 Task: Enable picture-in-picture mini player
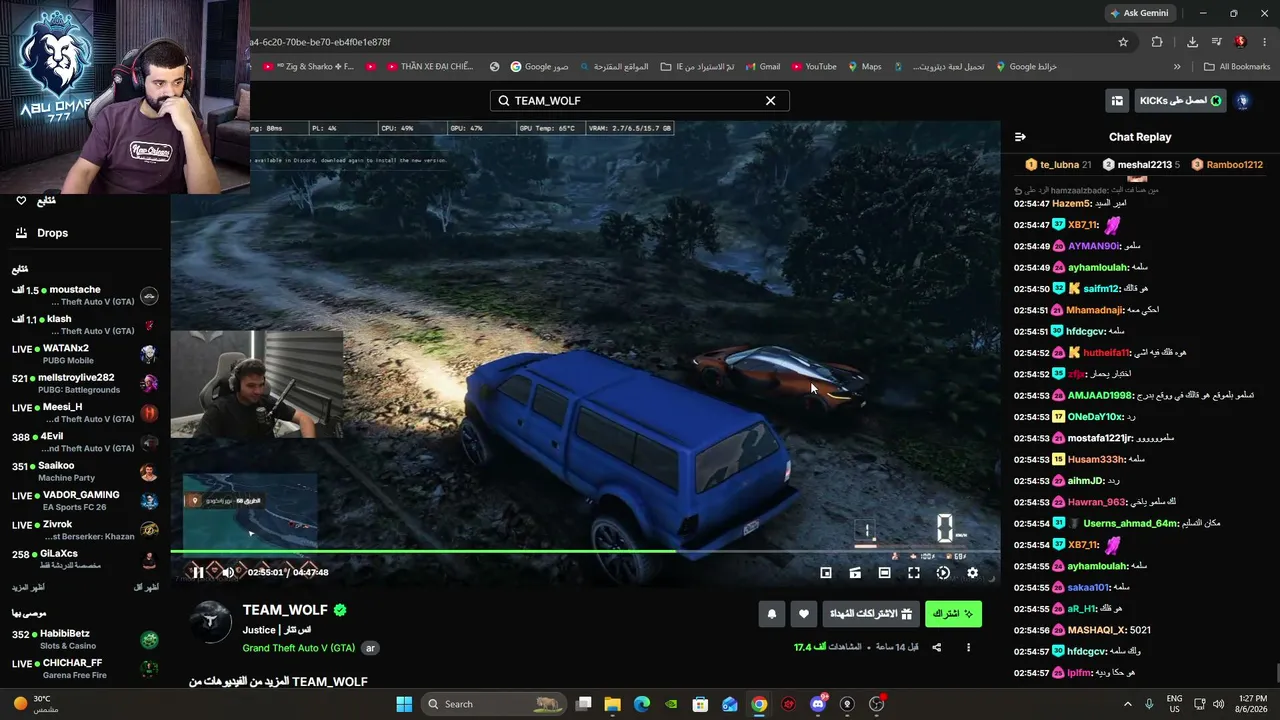(826, 573)
